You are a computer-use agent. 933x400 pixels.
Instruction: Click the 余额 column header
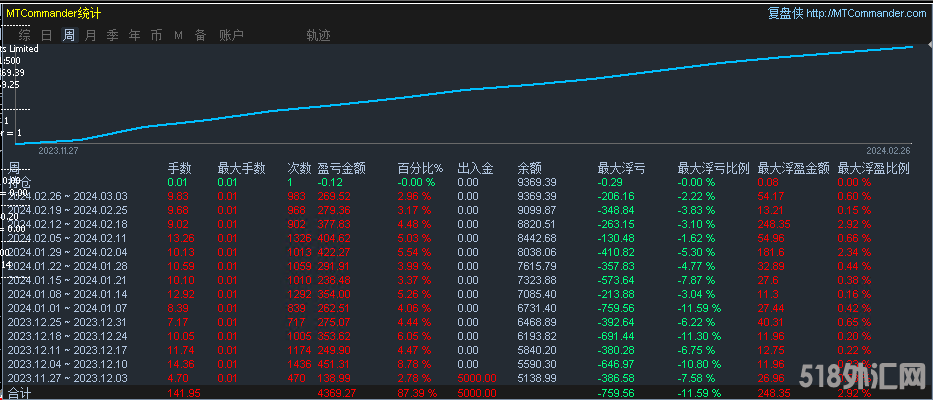click(530, 168)
